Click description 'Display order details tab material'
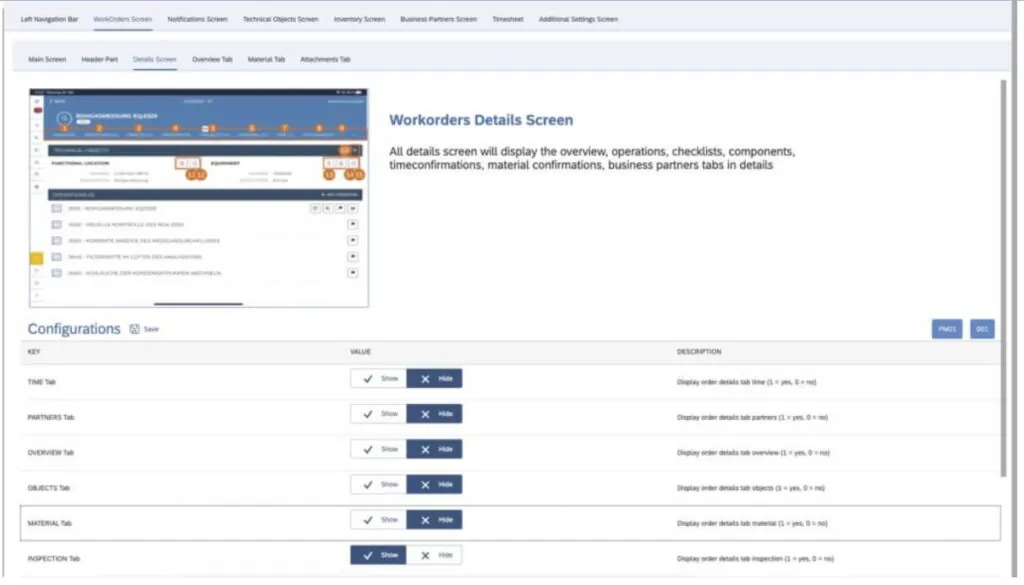The width and height of the screenshot is (1024, 585). [752, 523]
